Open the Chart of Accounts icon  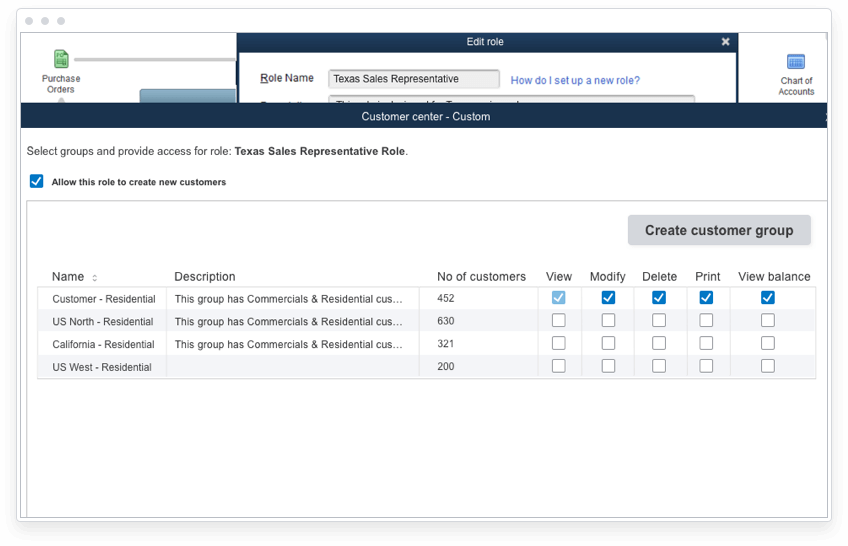[796, 62]
